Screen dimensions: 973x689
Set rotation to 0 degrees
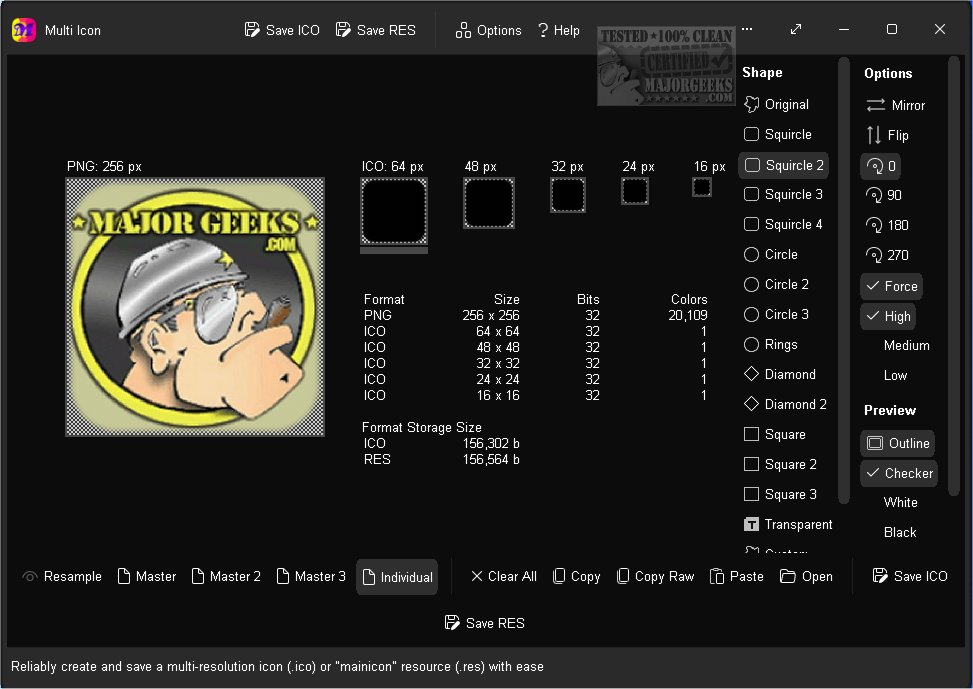click(x=881, y=166)
